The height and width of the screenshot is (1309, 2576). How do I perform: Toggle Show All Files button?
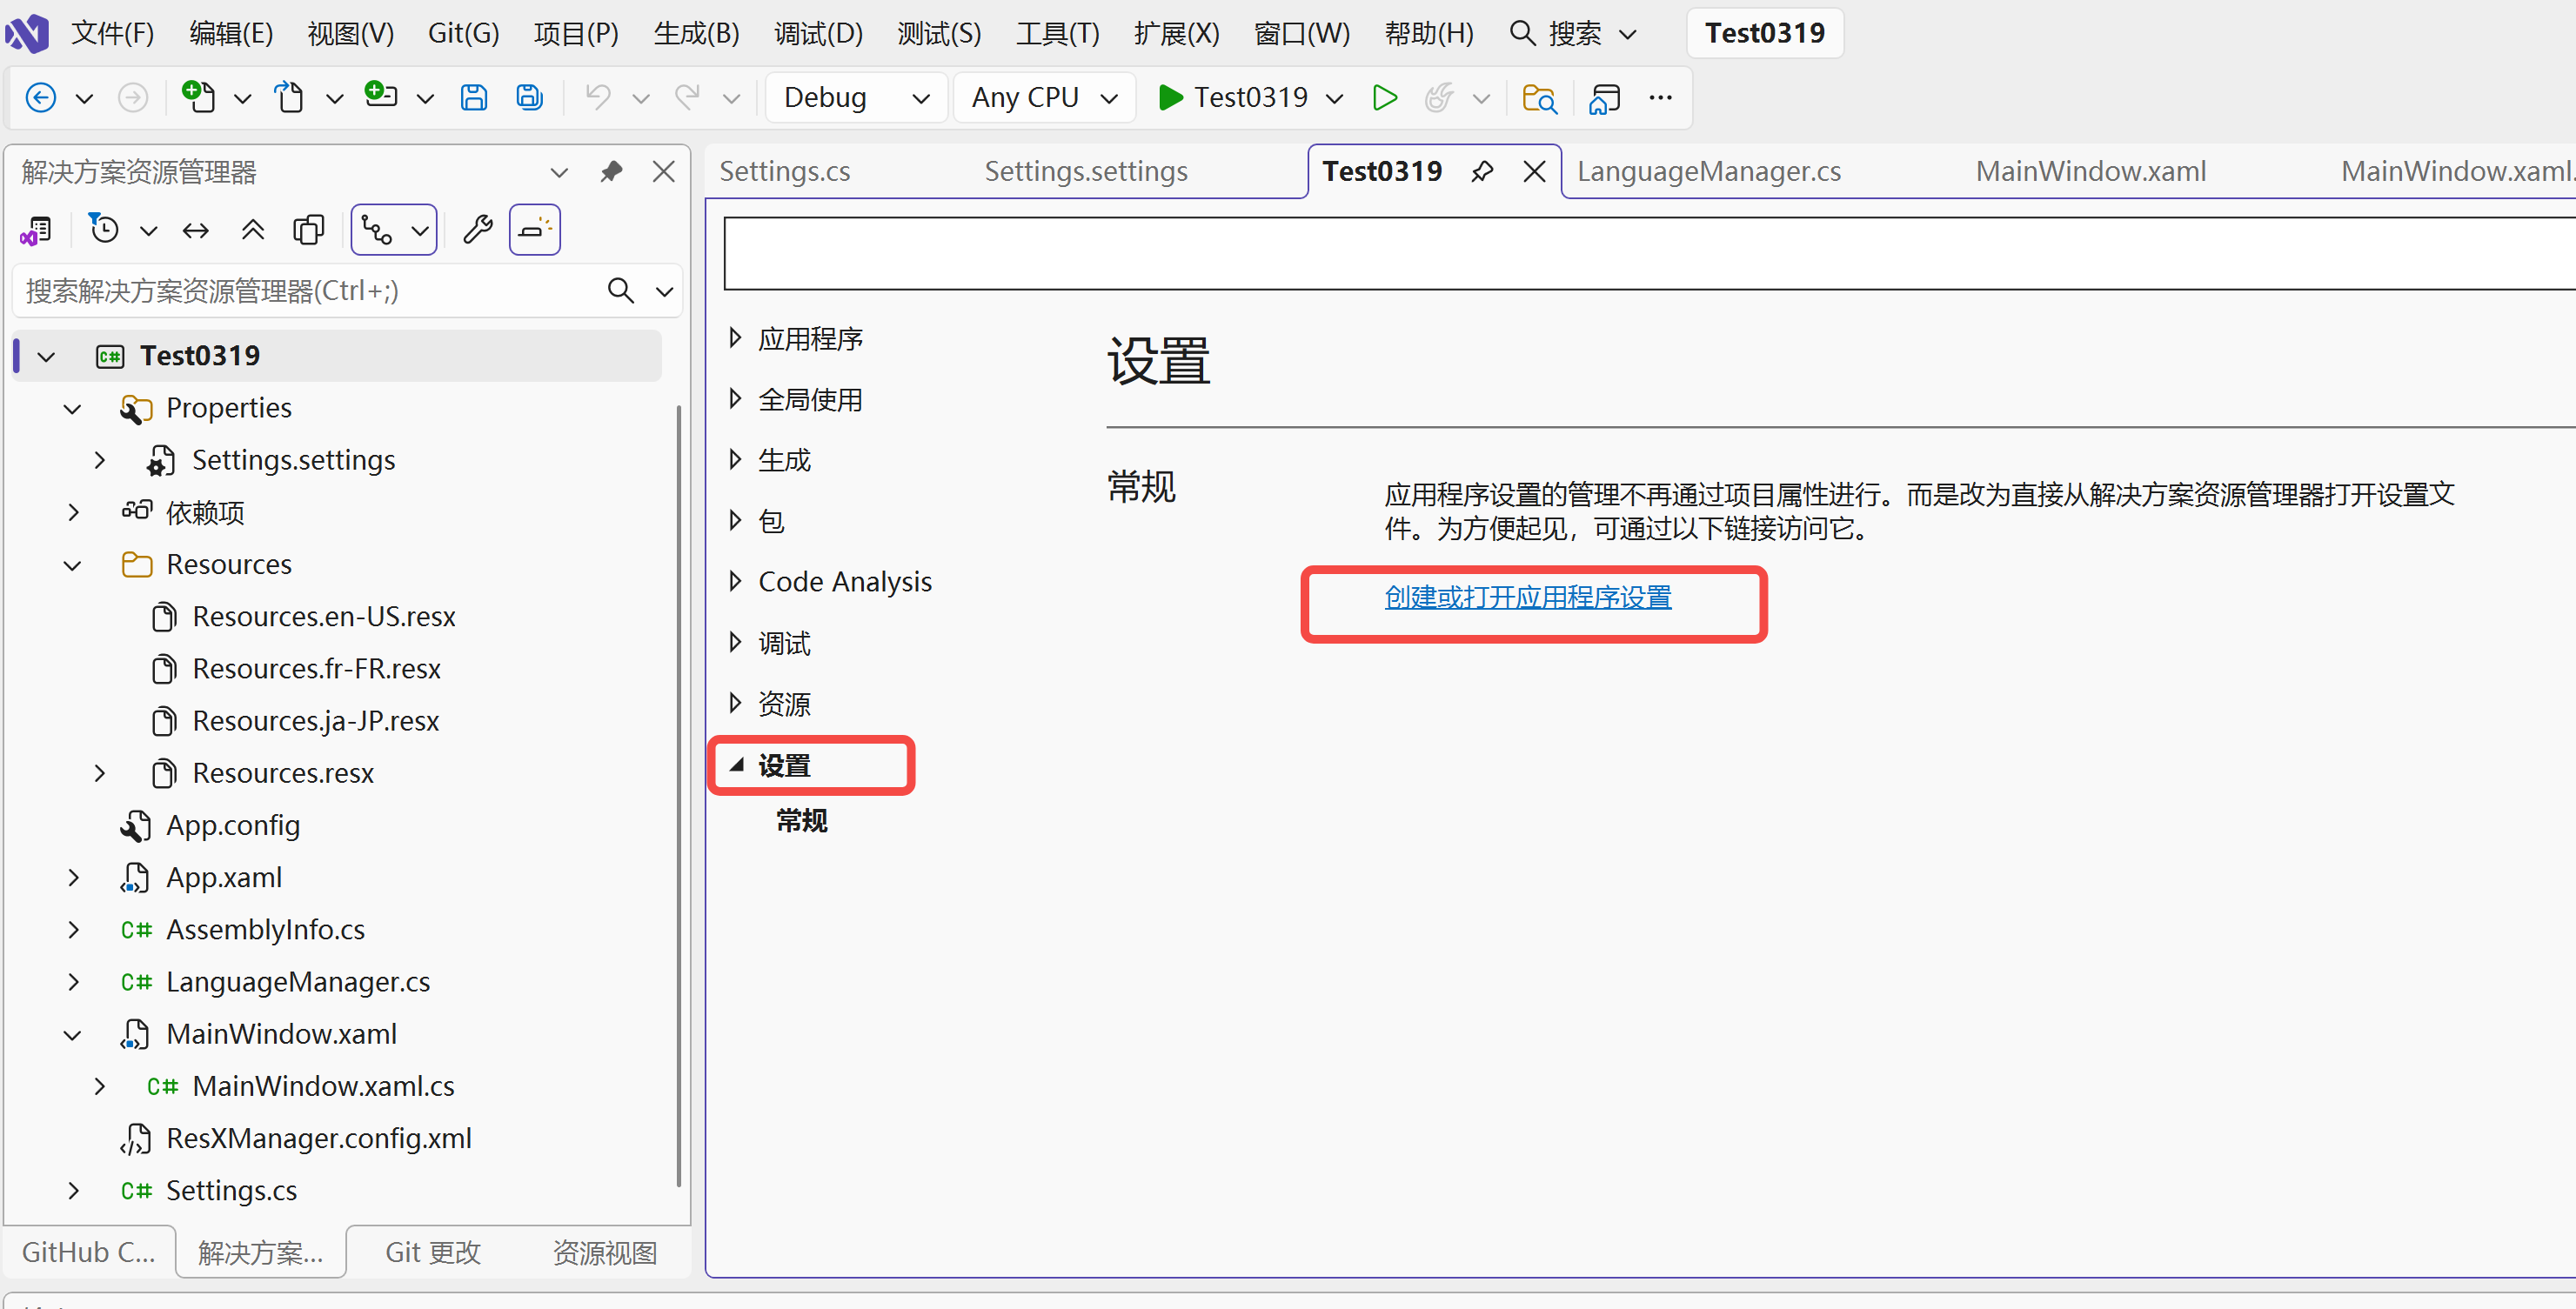tap(309, 231)
